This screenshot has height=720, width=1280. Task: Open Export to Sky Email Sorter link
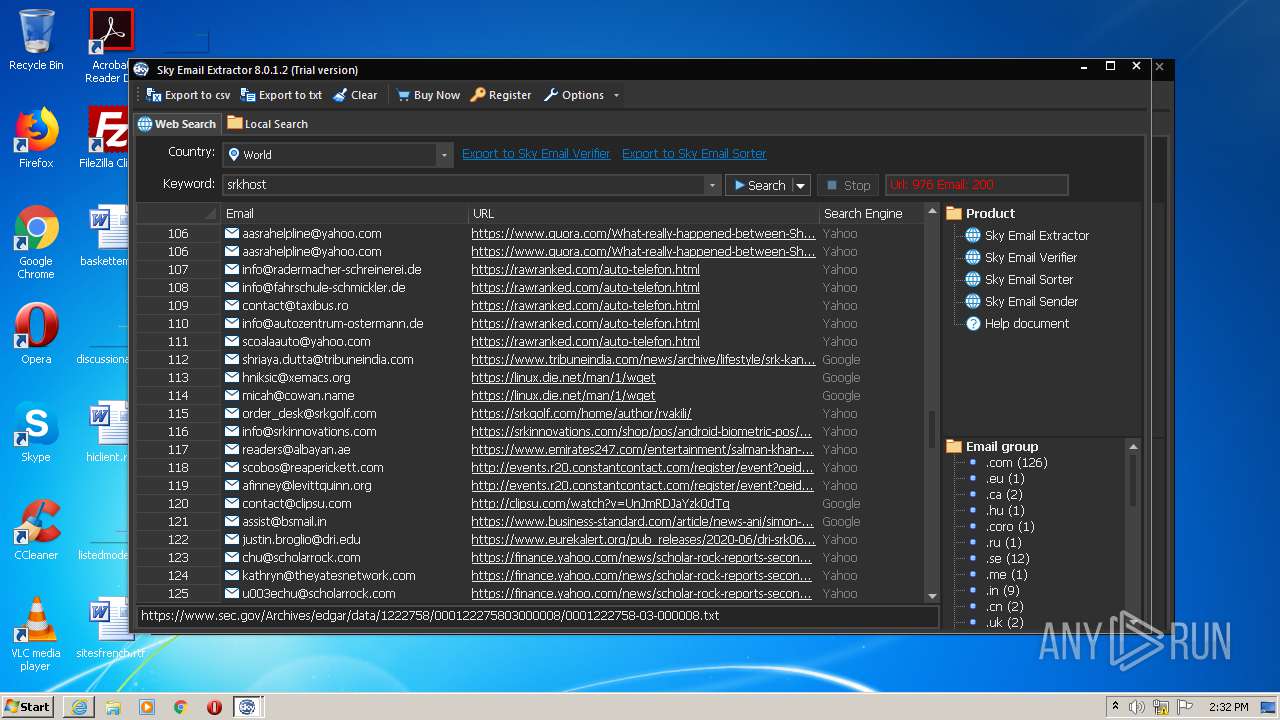pos(694,154)
